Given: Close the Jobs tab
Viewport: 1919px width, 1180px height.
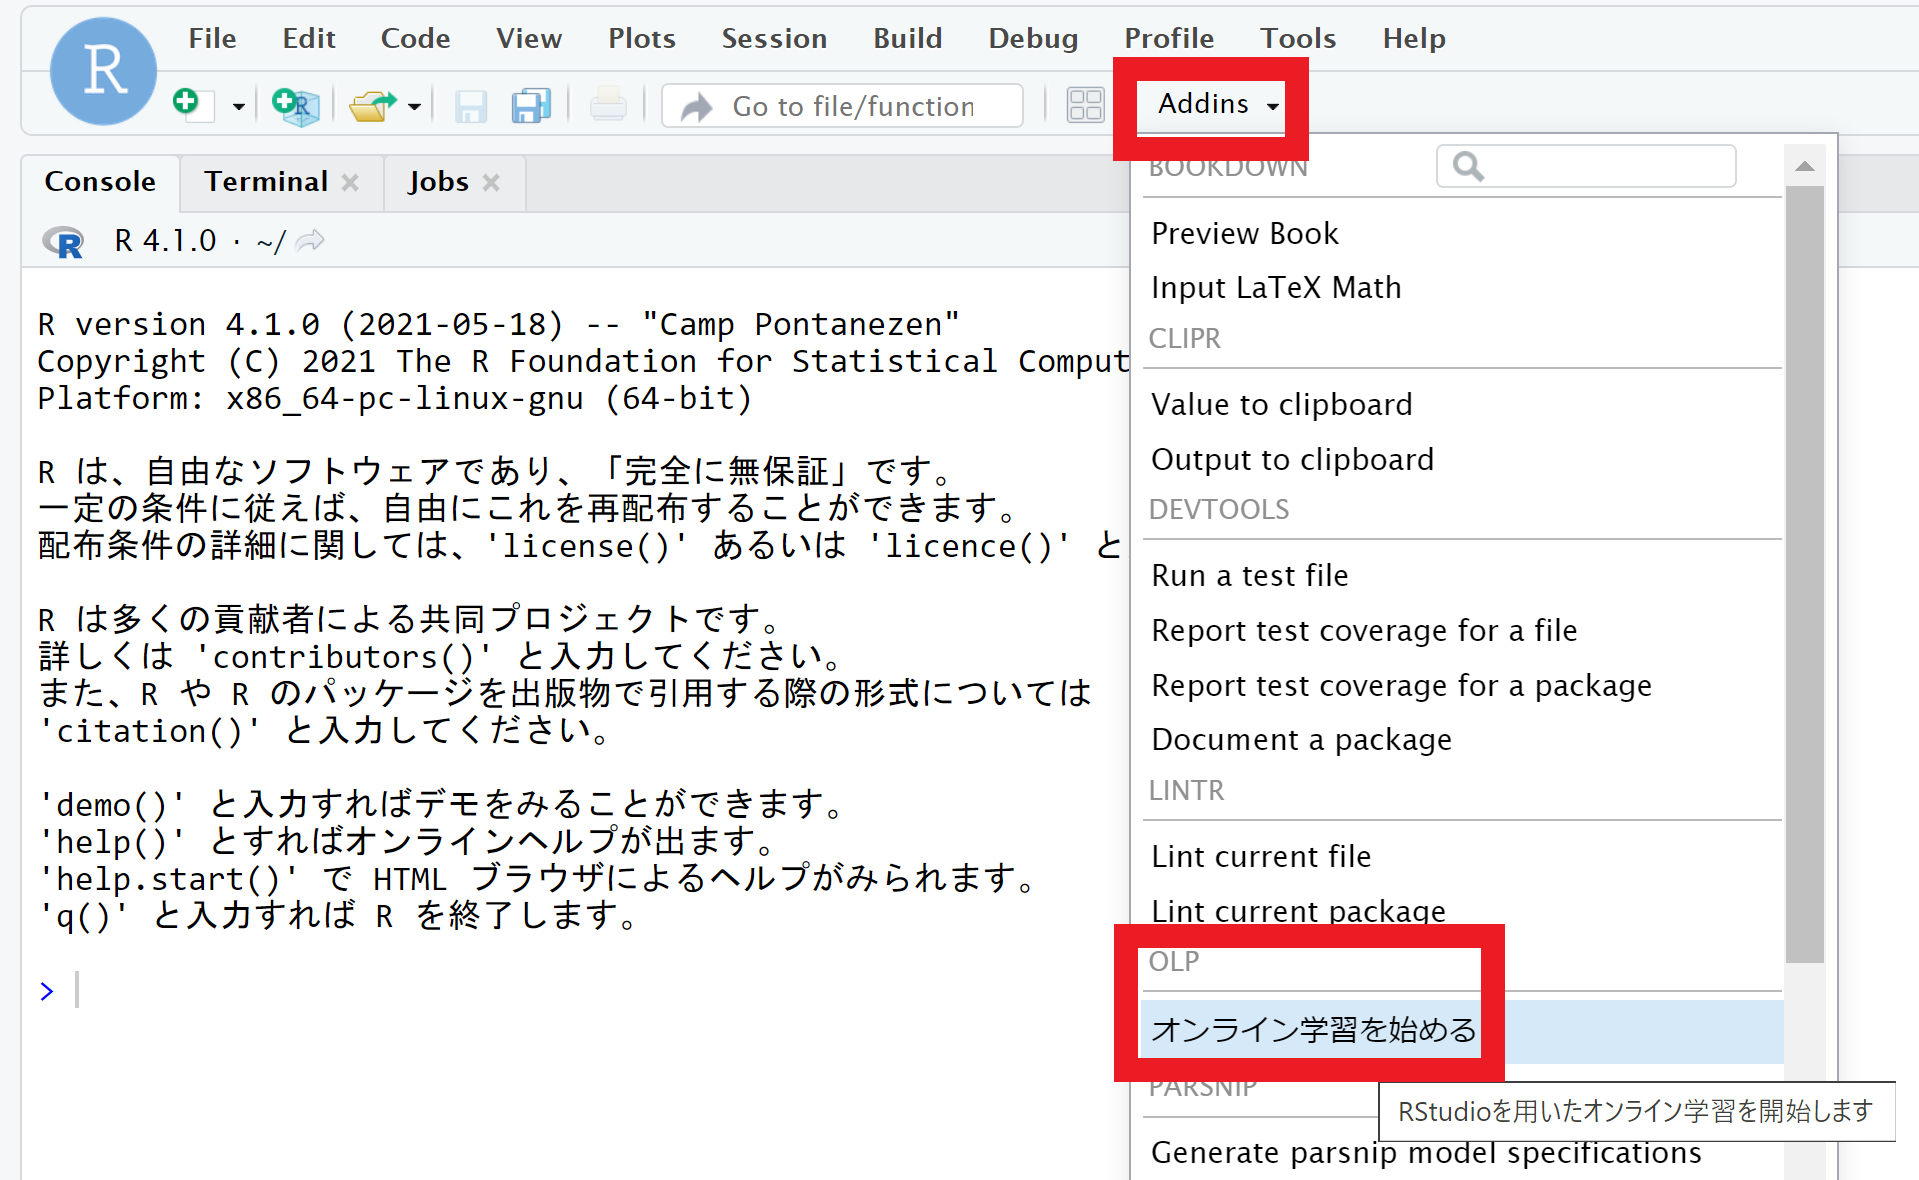Looking at the screenshot, I should [491, 183].
